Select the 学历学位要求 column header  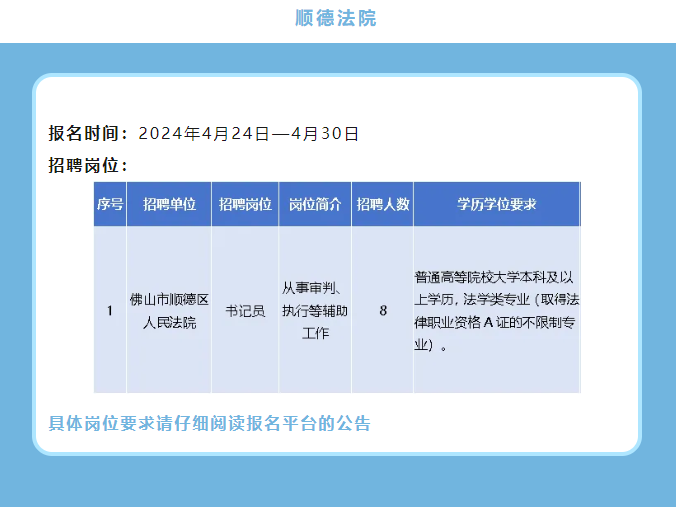496,204
